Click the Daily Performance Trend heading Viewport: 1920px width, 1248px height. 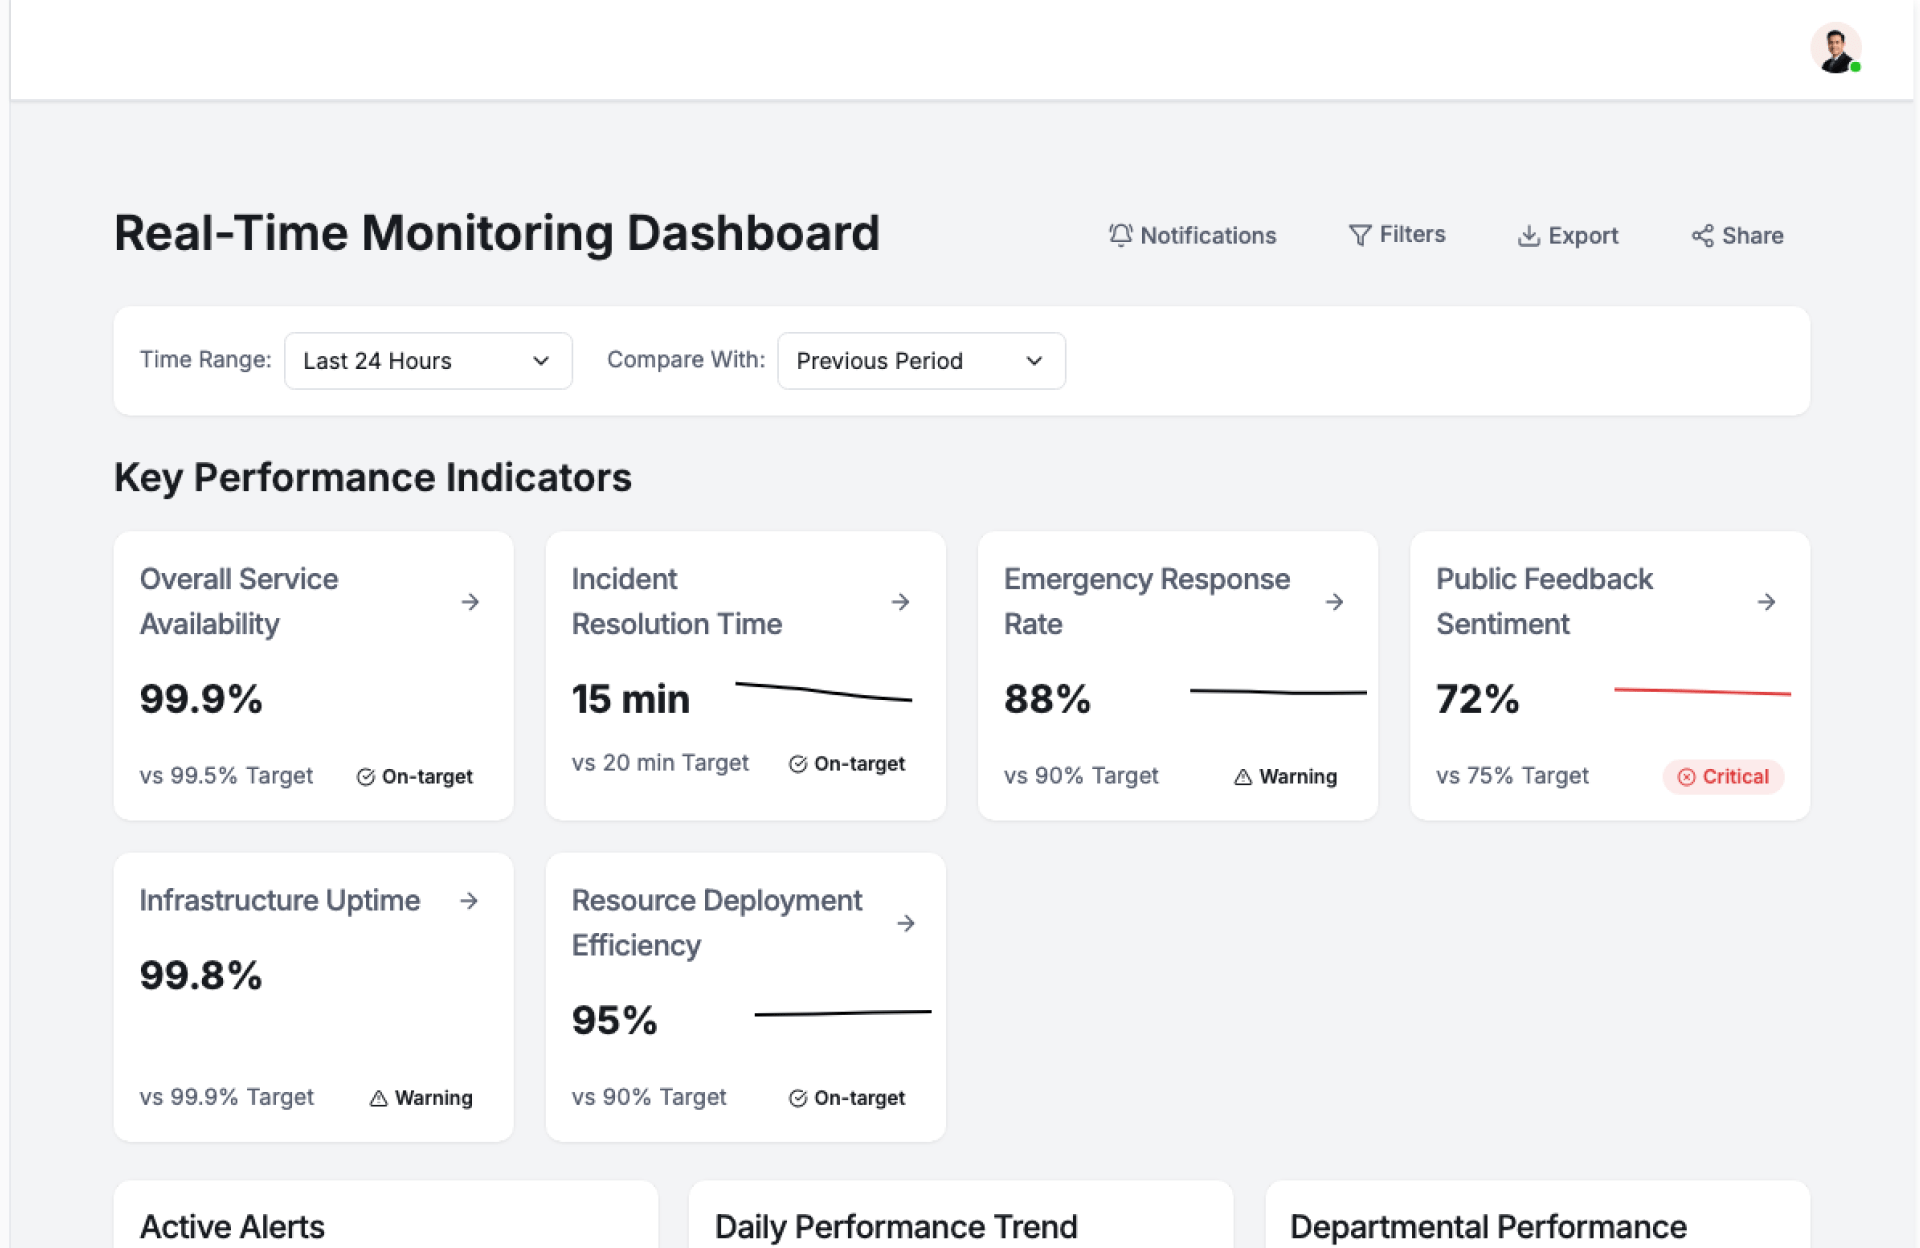pos(896,1226)
